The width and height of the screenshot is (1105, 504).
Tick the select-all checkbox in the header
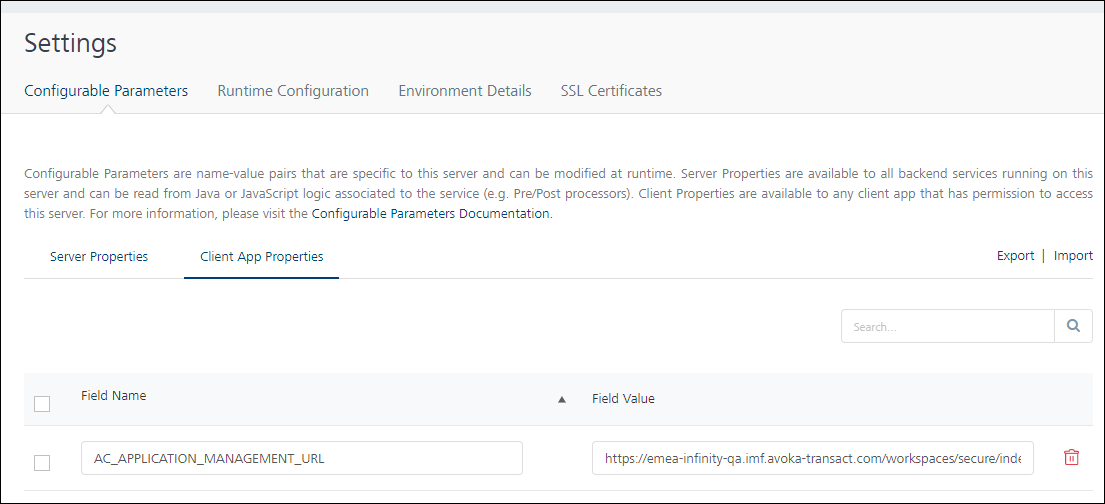(x=42, y=404)
